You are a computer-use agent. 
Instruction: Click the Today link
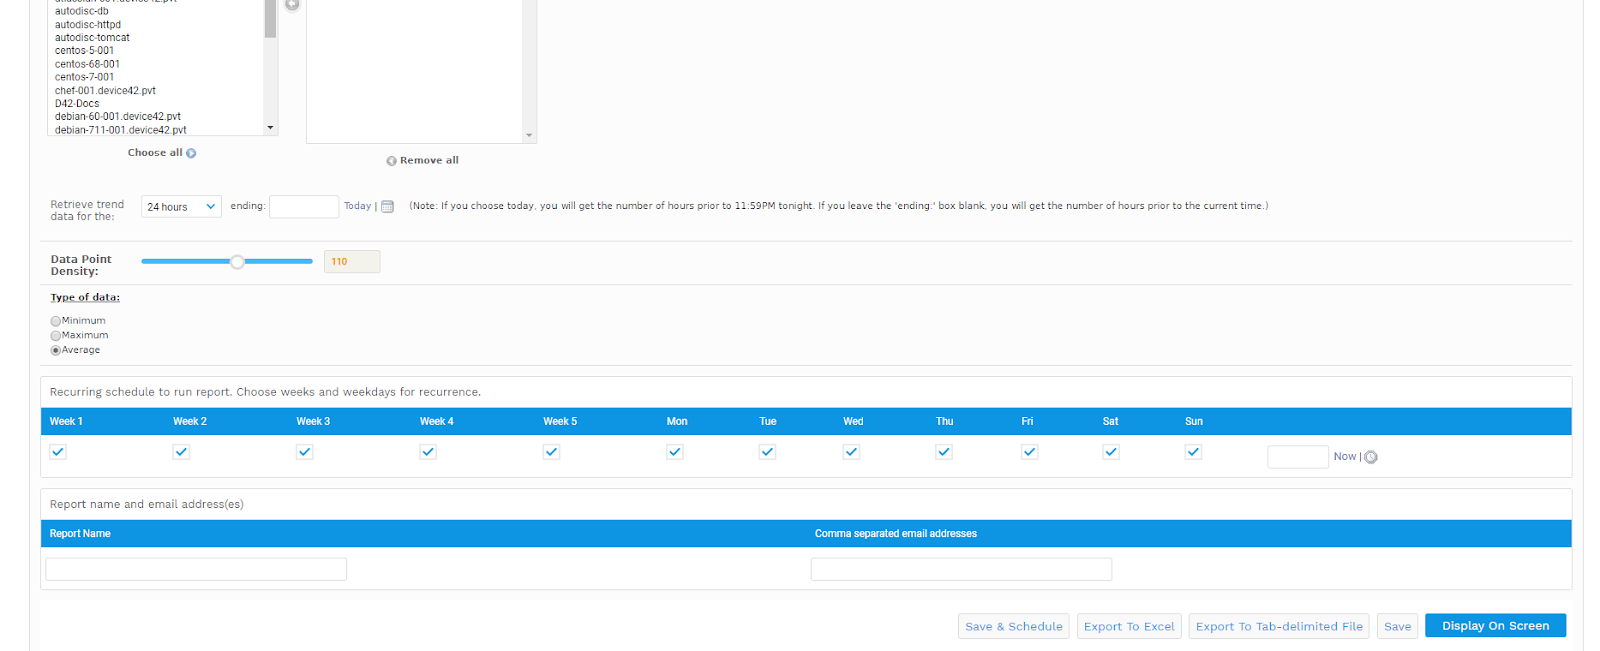tap(357, 206)
